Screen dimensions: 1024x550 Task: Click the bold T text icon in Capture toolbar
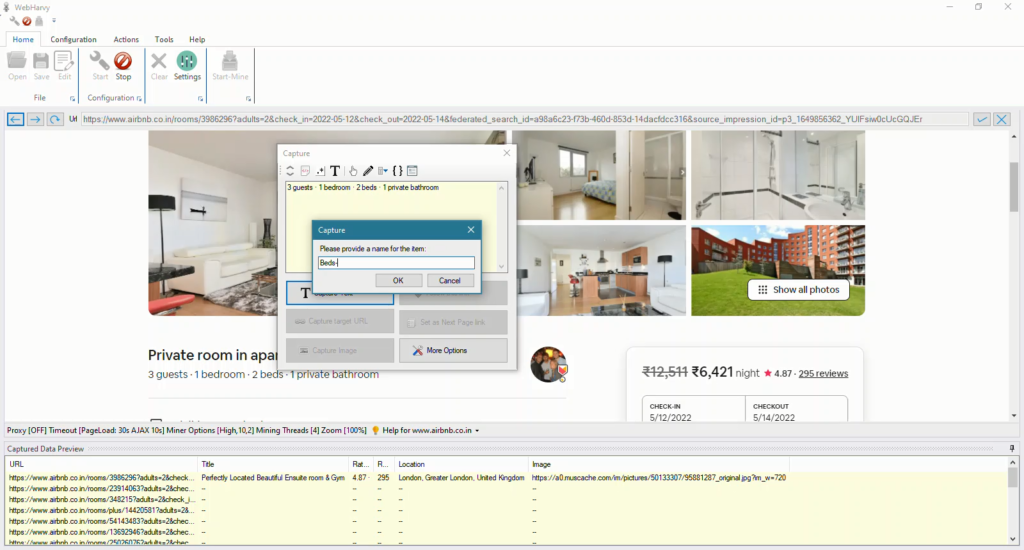tap(335, 171)
